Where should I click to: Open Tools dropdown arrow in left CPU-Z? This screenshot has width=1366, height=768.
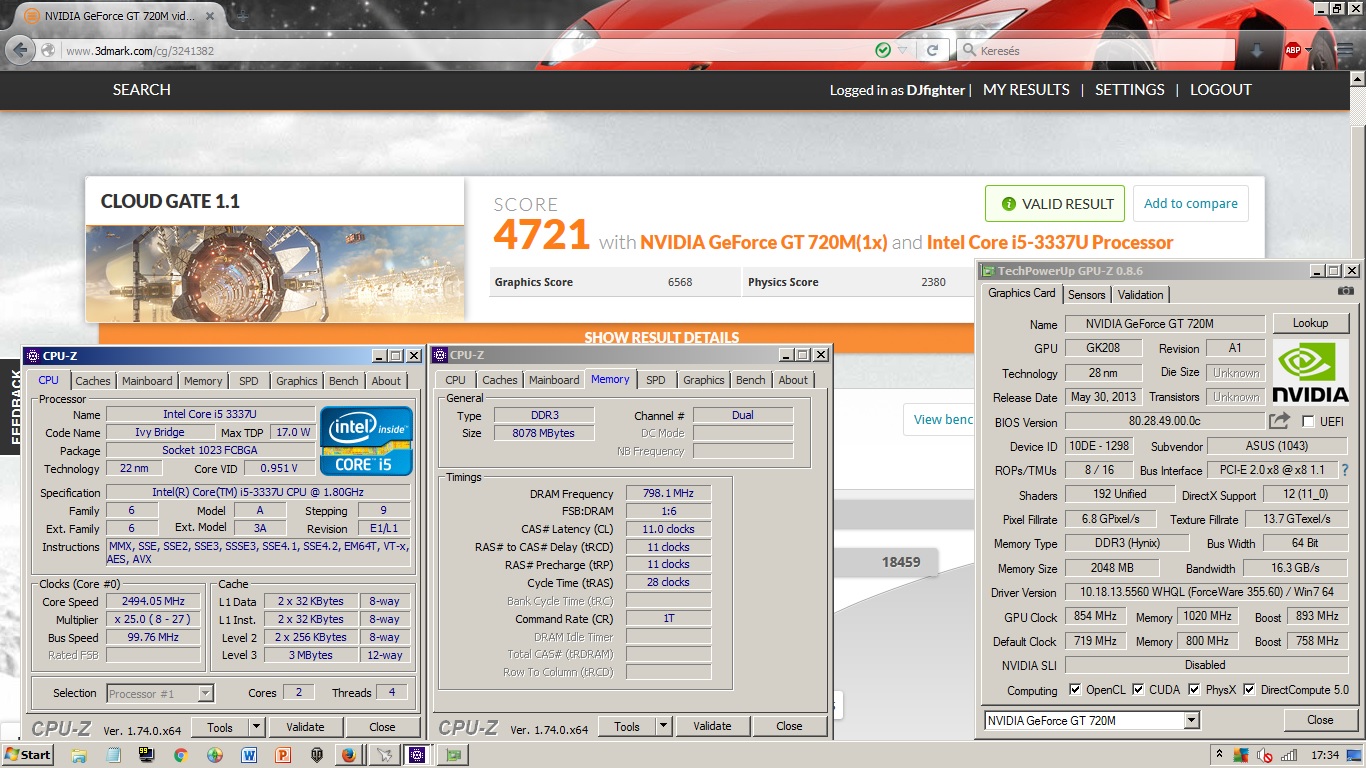(256, 727)
